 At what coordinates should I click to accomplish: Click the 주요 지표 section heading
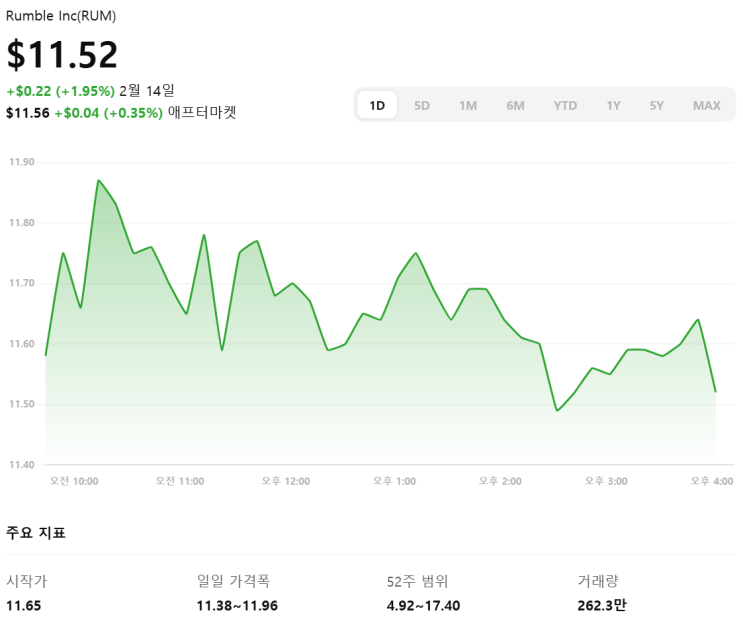tap(36, 533)
